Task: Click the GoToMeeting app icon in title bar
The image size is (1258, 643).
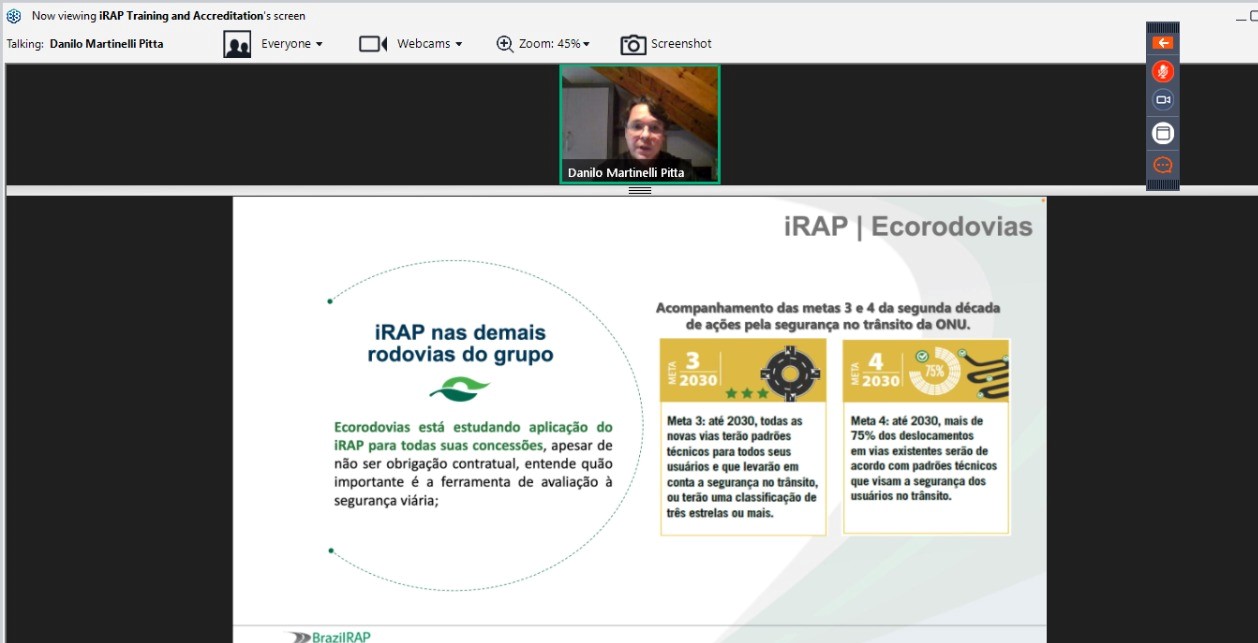Action: pos(14,15)
